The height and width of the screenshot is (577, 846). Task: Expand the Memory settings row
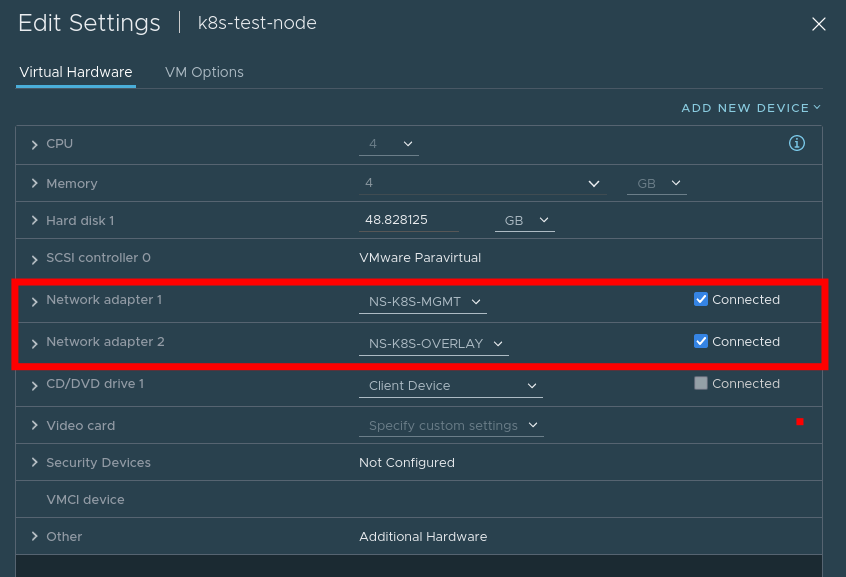[35, 184]
